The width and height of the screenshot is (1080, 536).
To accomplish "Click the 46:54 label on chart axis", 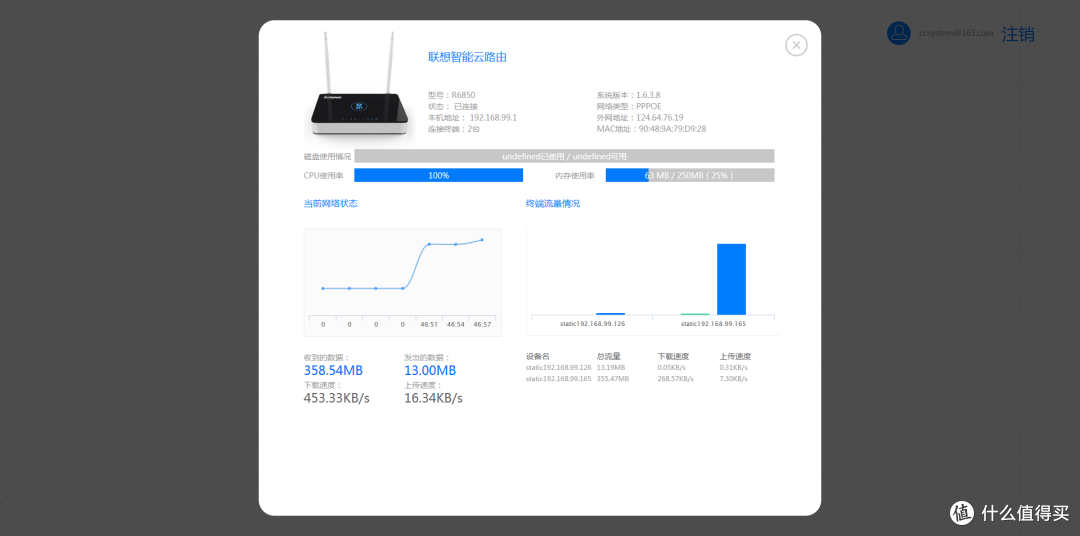I will [455, 324].
